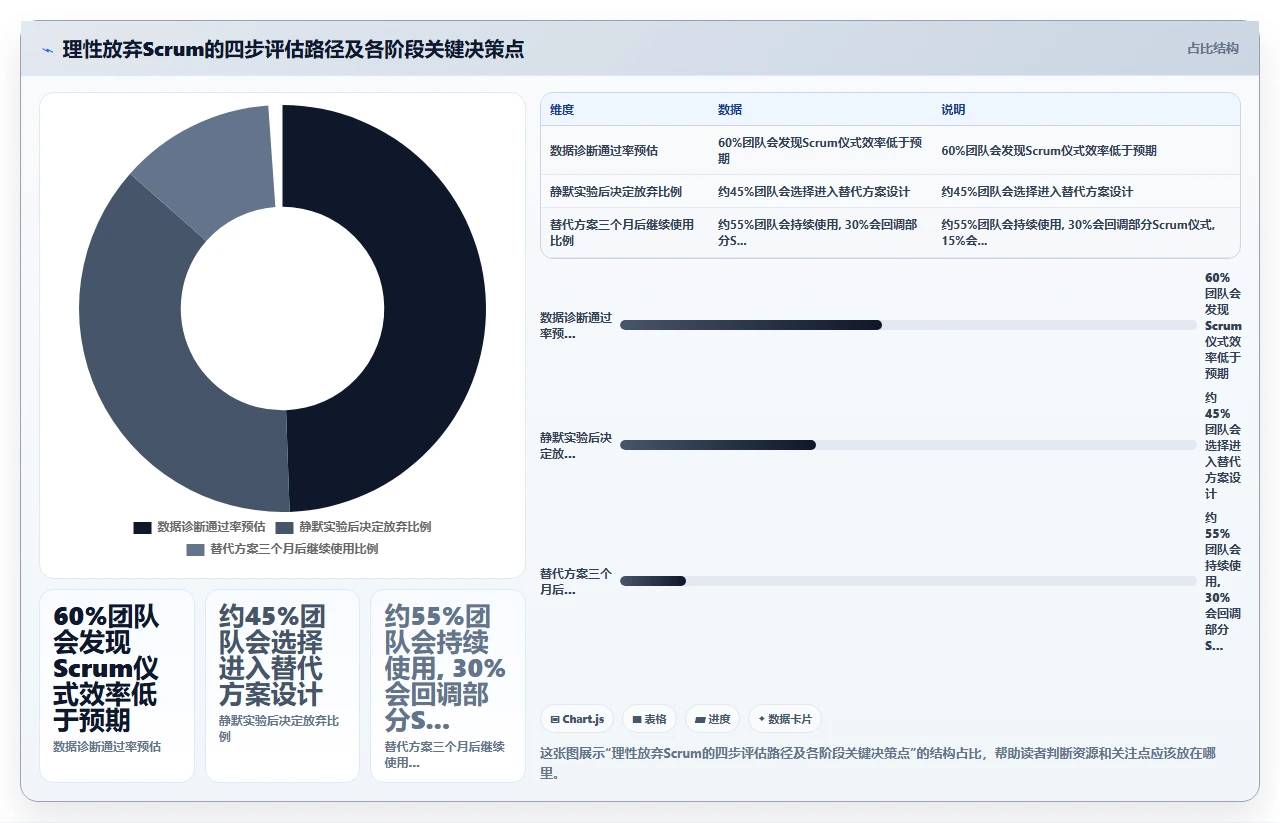Click progress label 静默实验后决定放…

(x=576, y=446)
